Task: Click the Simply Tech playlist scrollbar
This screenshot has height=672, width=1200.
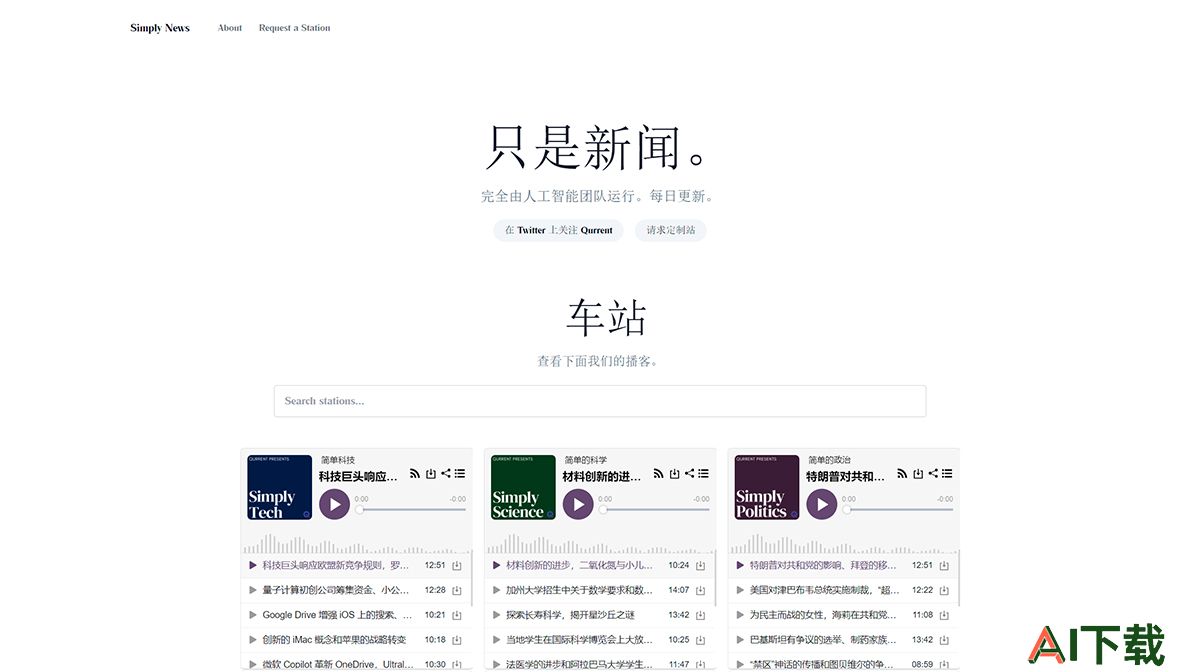Action: (471, 580)
